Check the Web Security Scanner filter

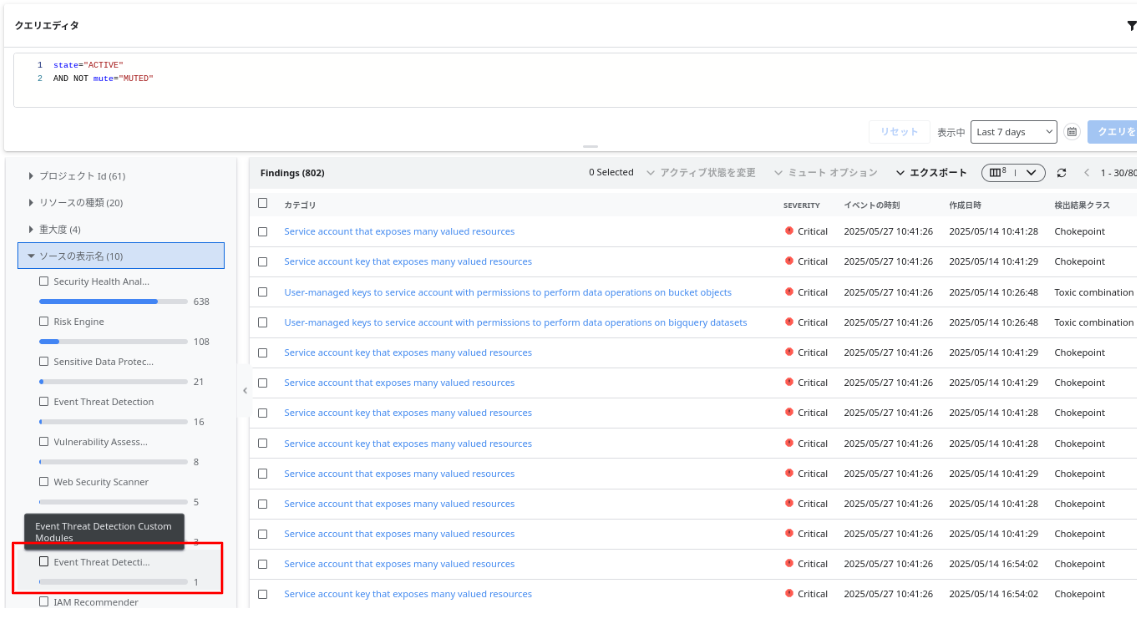click(x=44, y=482)
